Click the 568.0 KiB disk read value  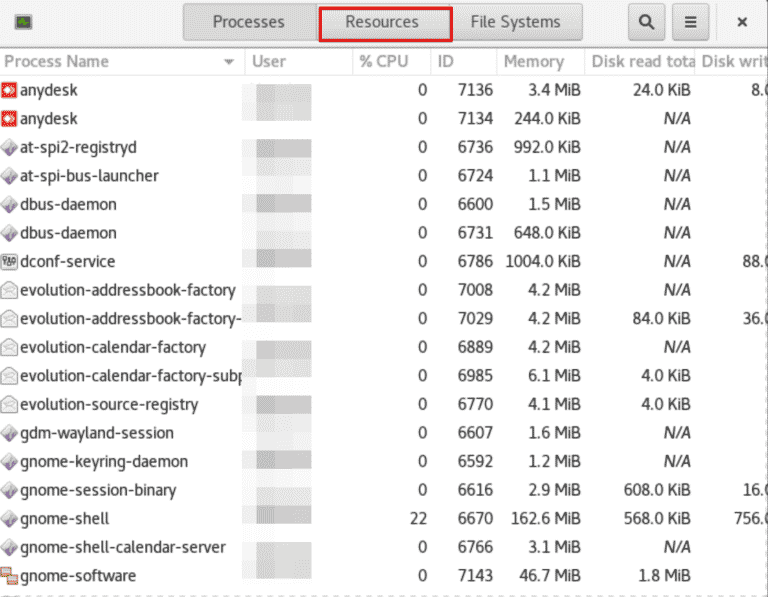pyautogui.click(x=657, y=519)
